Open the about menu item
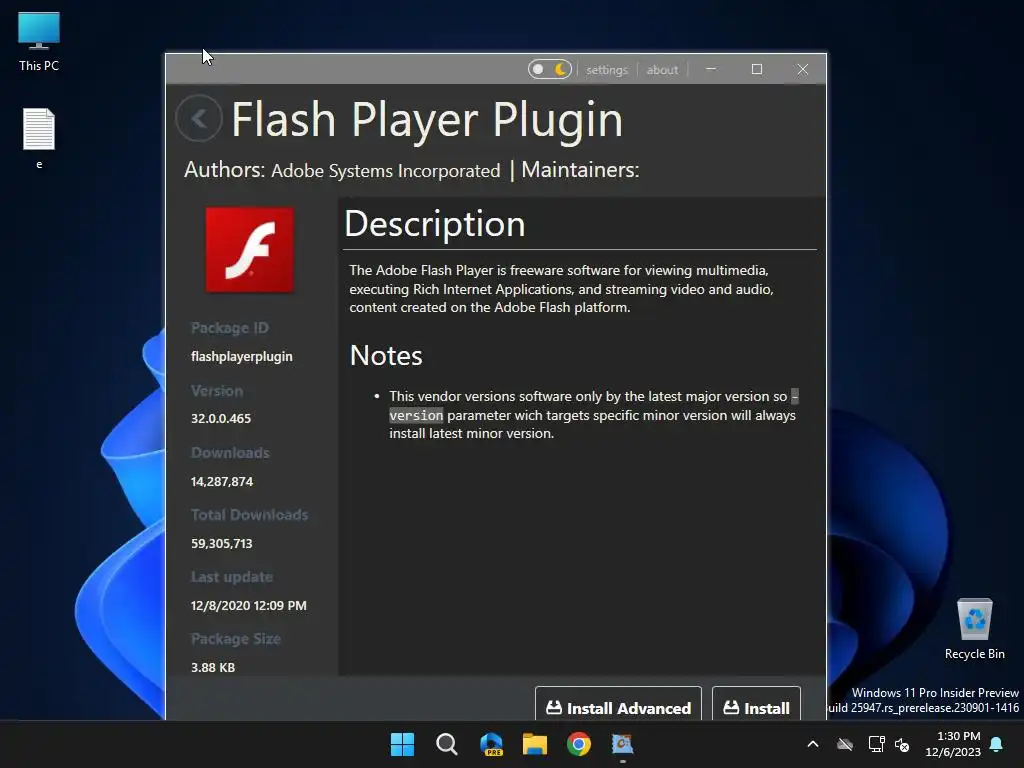The height and width of the screenshot is (768, 1024). (662, 70)
